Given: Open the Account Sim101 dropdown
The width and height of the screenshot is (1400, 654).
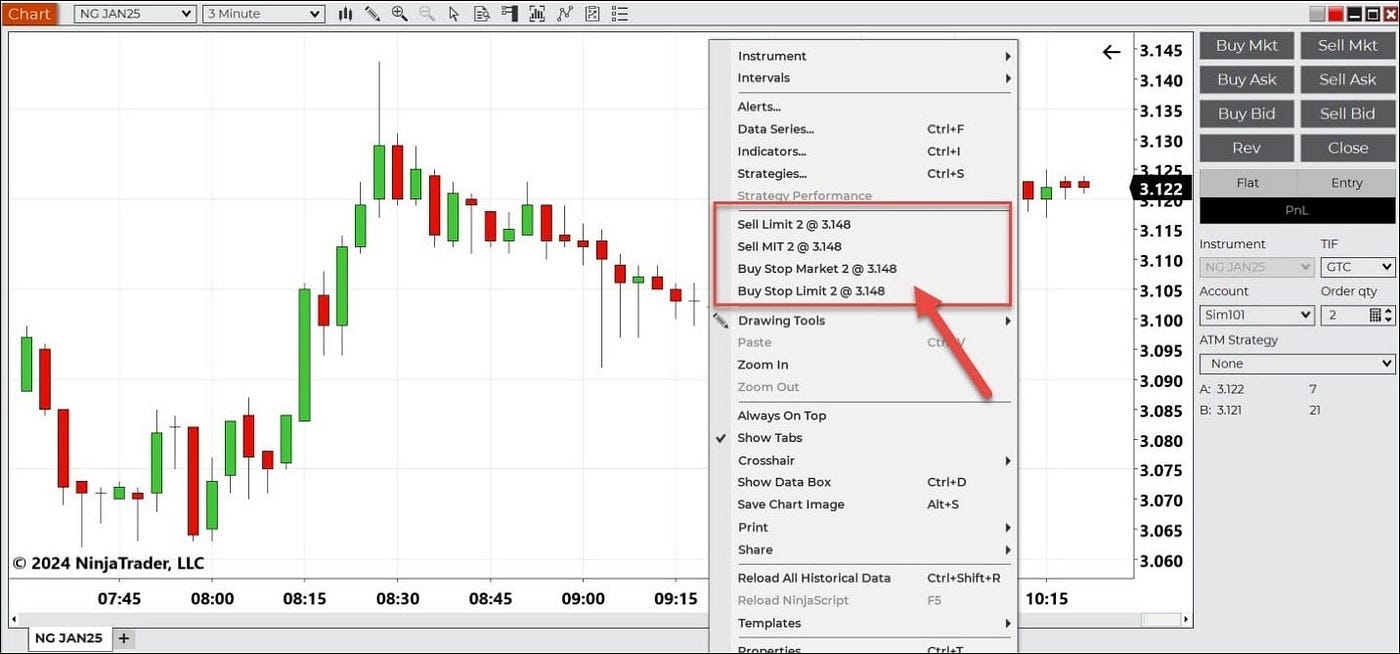Looking at the screenshot, I should (x=1256, y=315).
